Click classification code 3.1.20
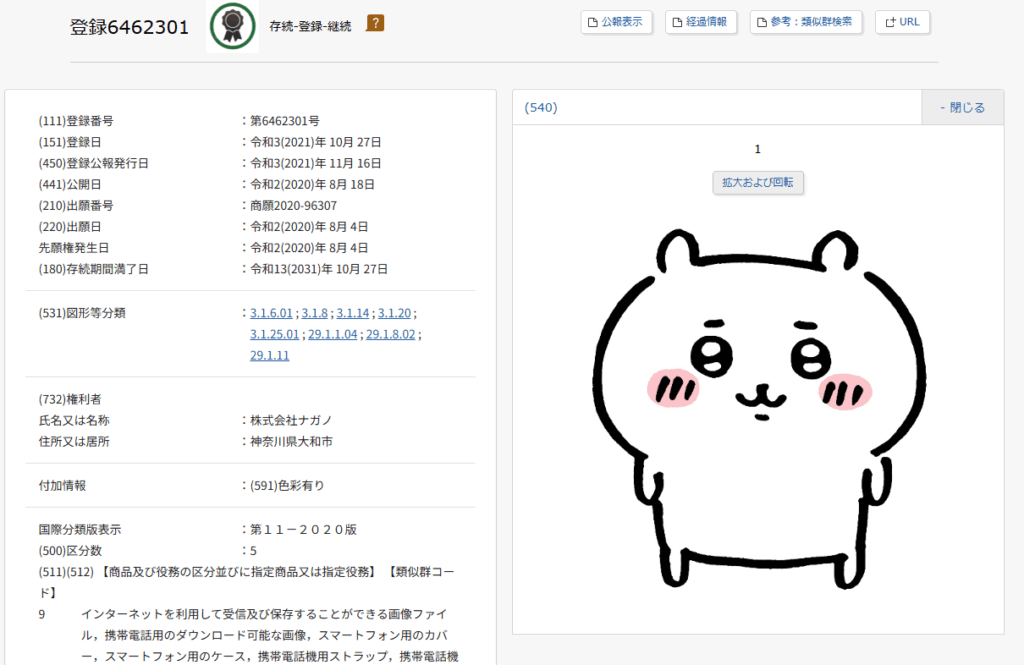 (x=395, y=312)
